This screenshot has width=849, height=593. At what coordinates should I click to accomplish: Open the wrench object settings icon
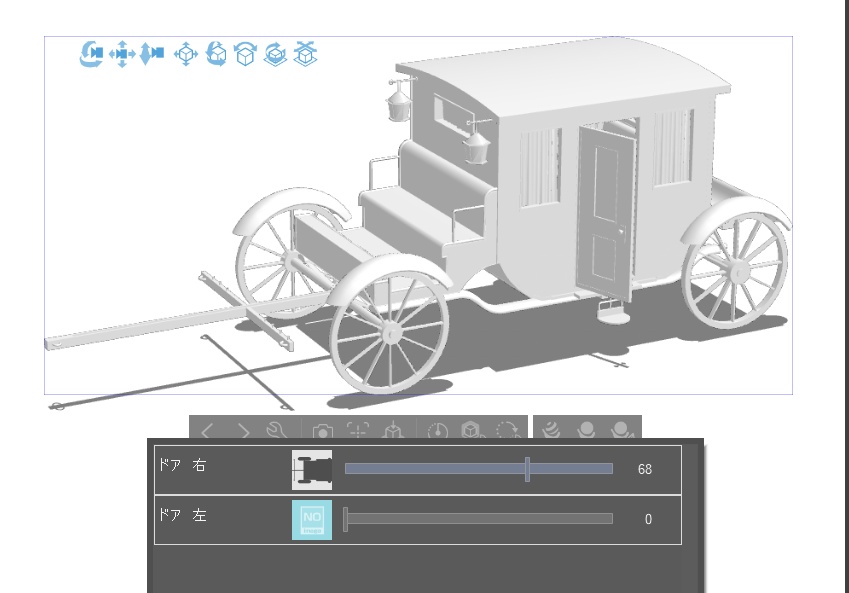(277, 430)
